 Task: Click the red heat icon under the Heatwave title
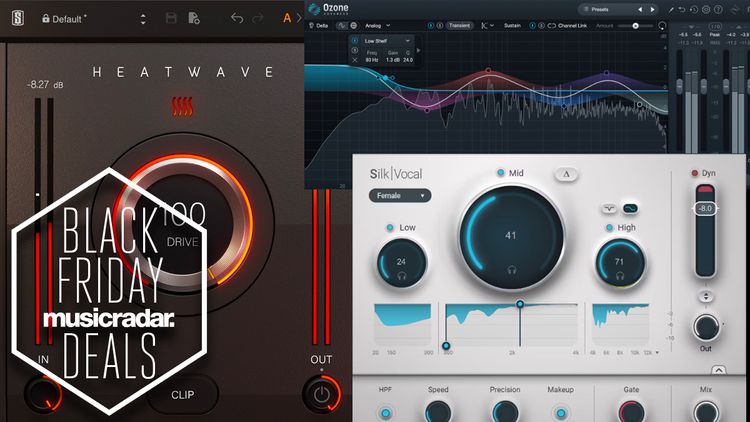[x=182, y=106]
